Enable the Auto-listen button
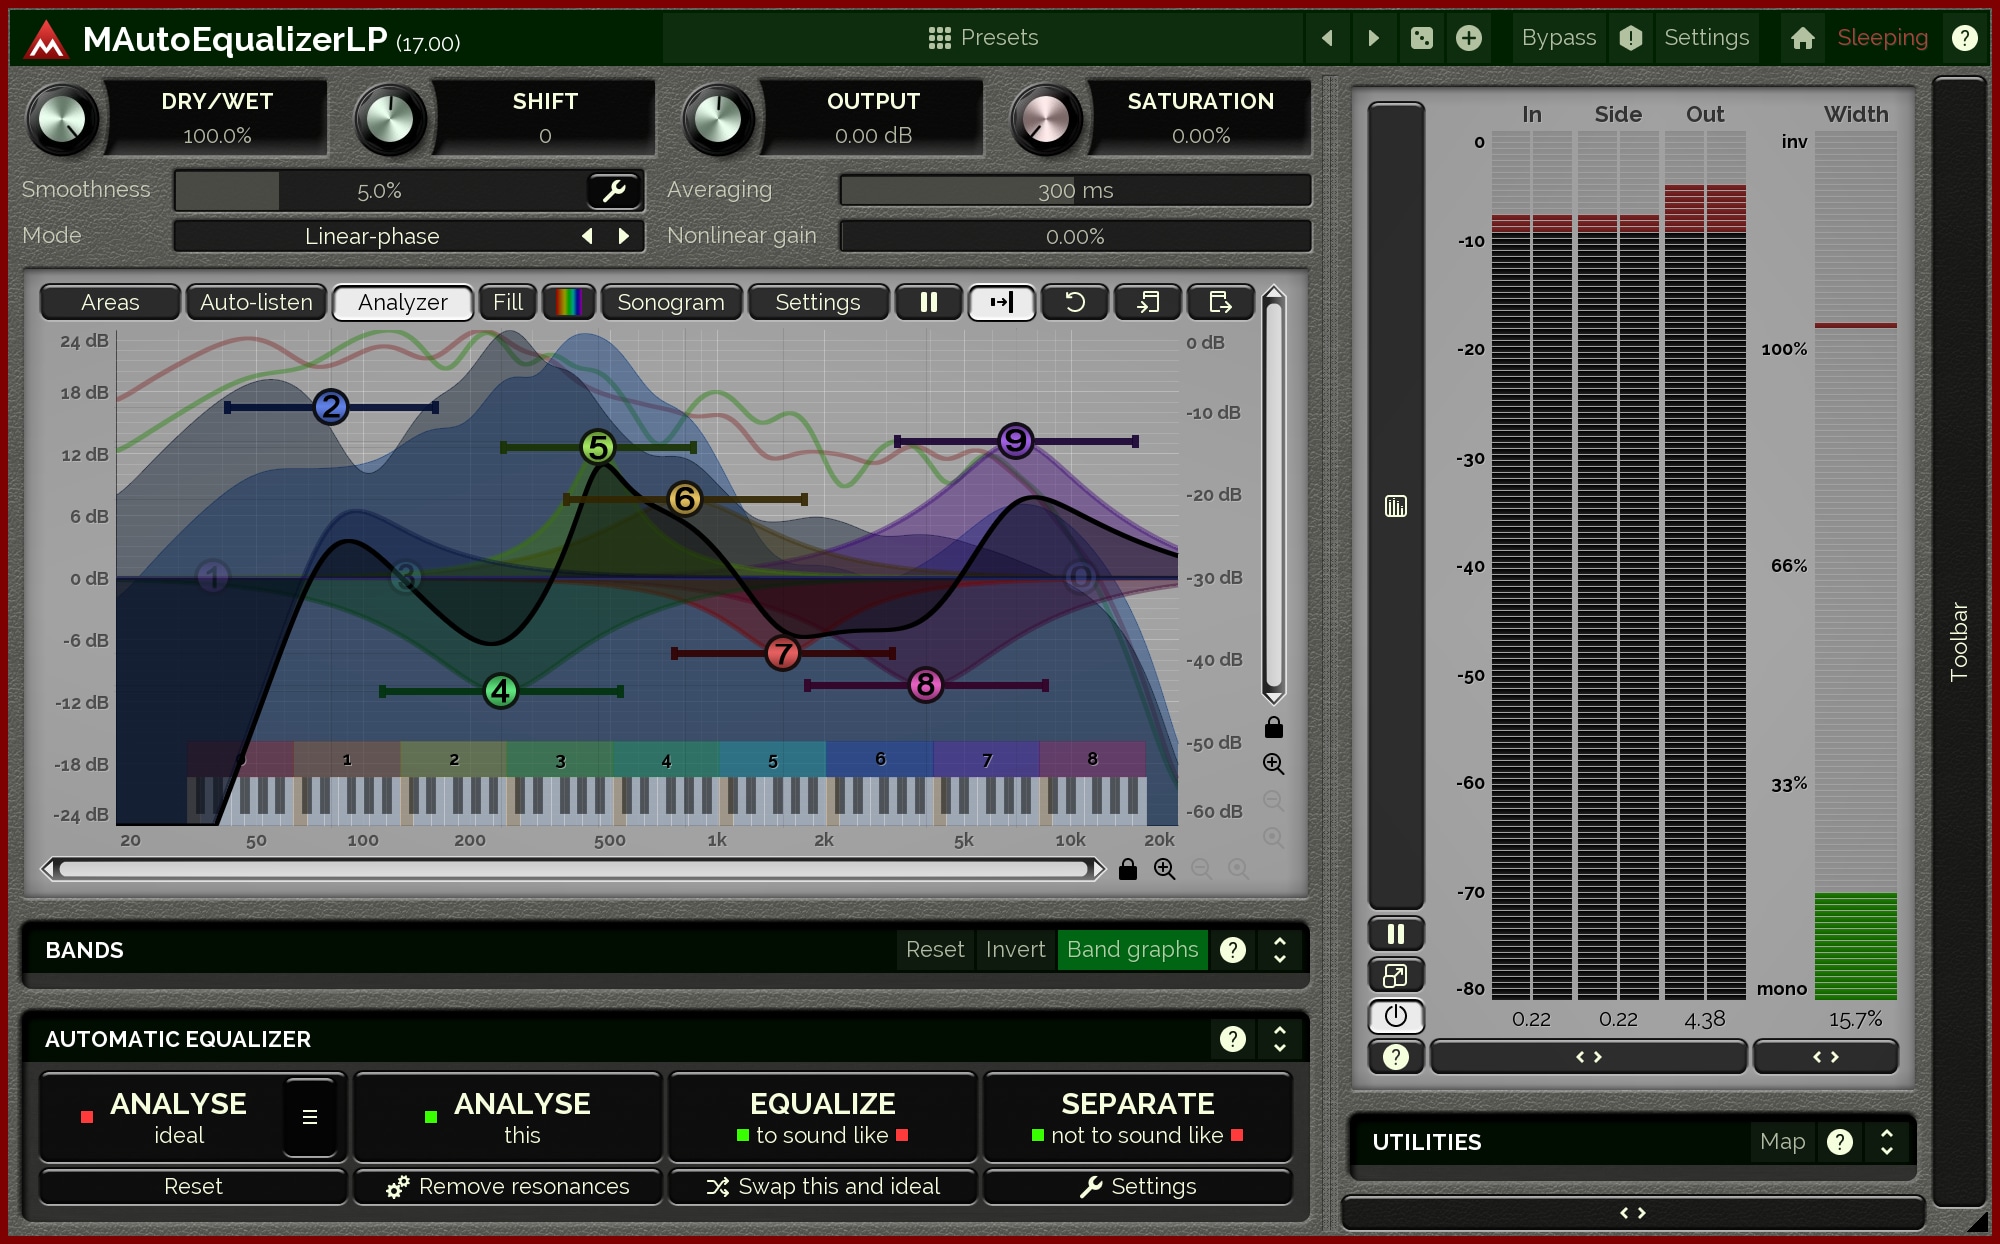 point(256,302)
